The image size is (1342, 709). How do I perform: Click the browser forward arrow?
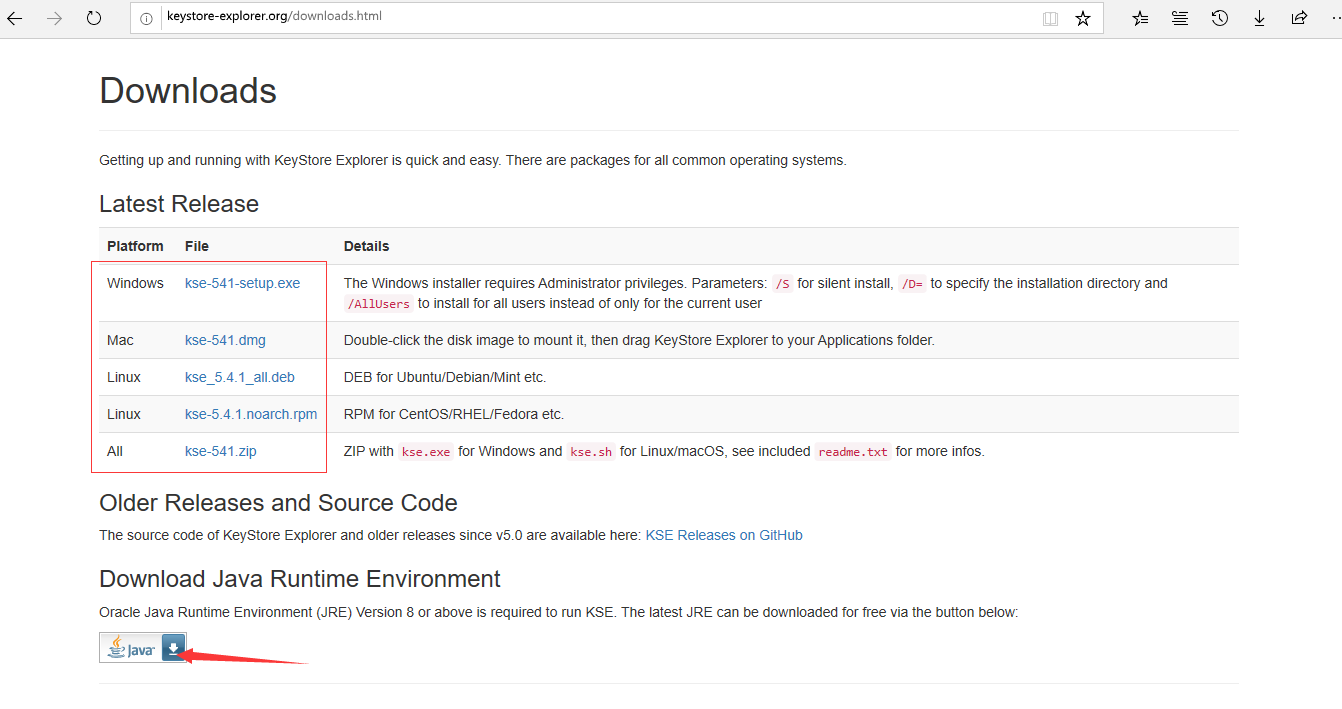point(54,18)
